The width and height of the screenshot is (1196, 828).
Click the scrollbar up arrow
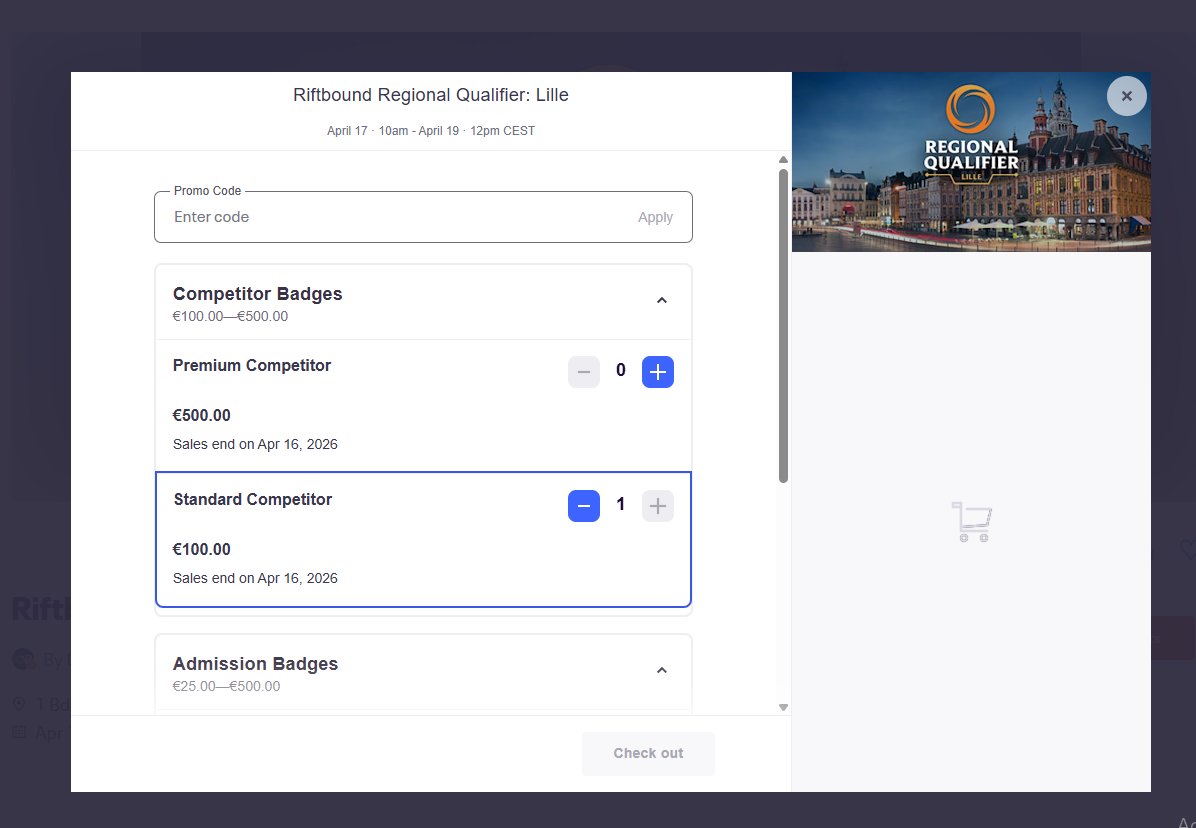point(783,159)
